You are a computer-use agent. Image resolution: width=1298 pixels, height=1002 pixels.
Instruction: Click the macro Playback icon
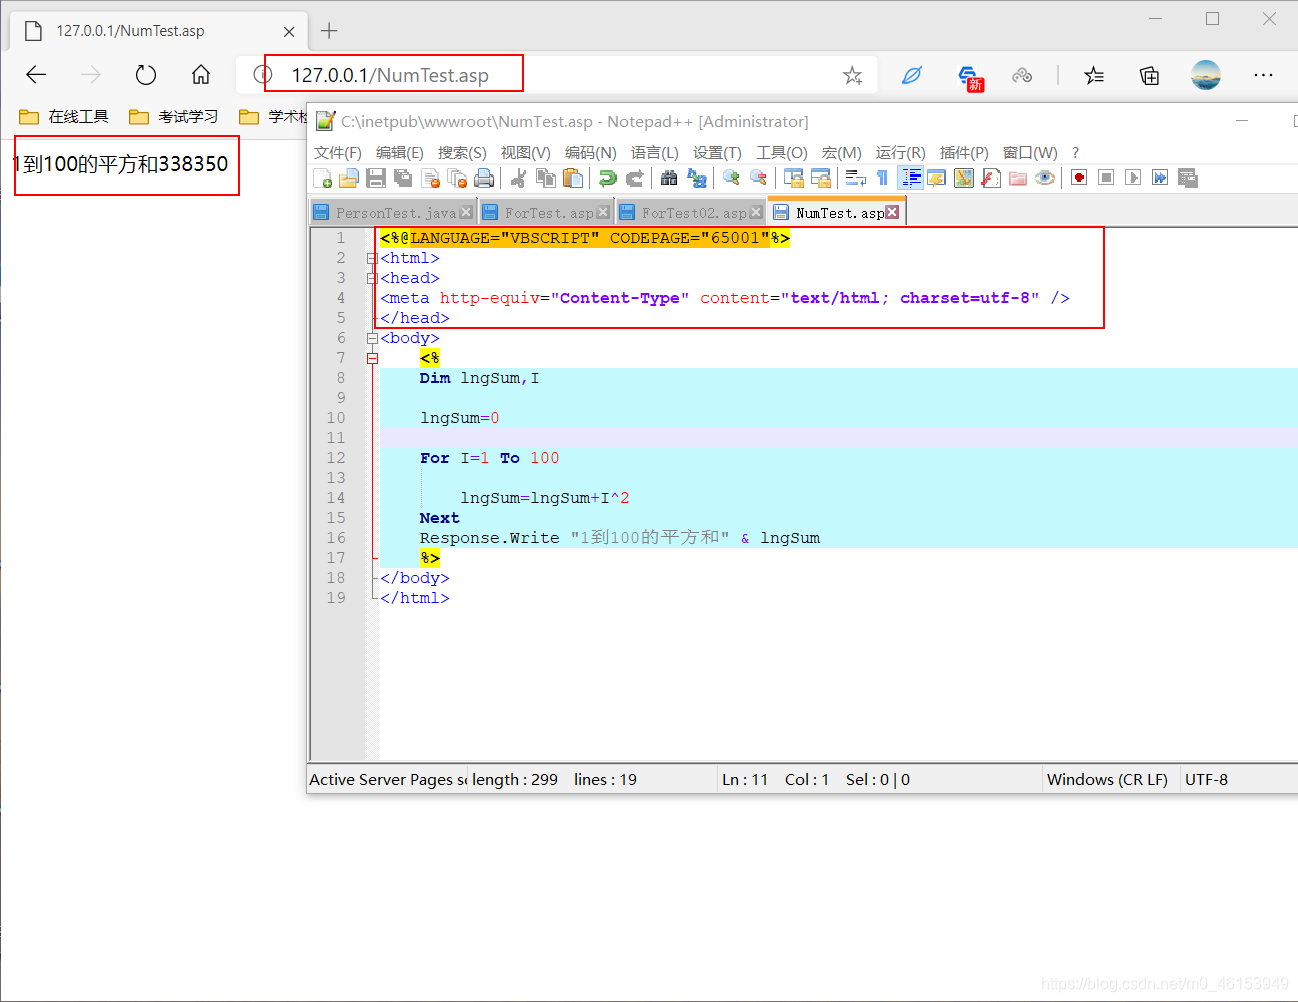[x=1133, y=178]
